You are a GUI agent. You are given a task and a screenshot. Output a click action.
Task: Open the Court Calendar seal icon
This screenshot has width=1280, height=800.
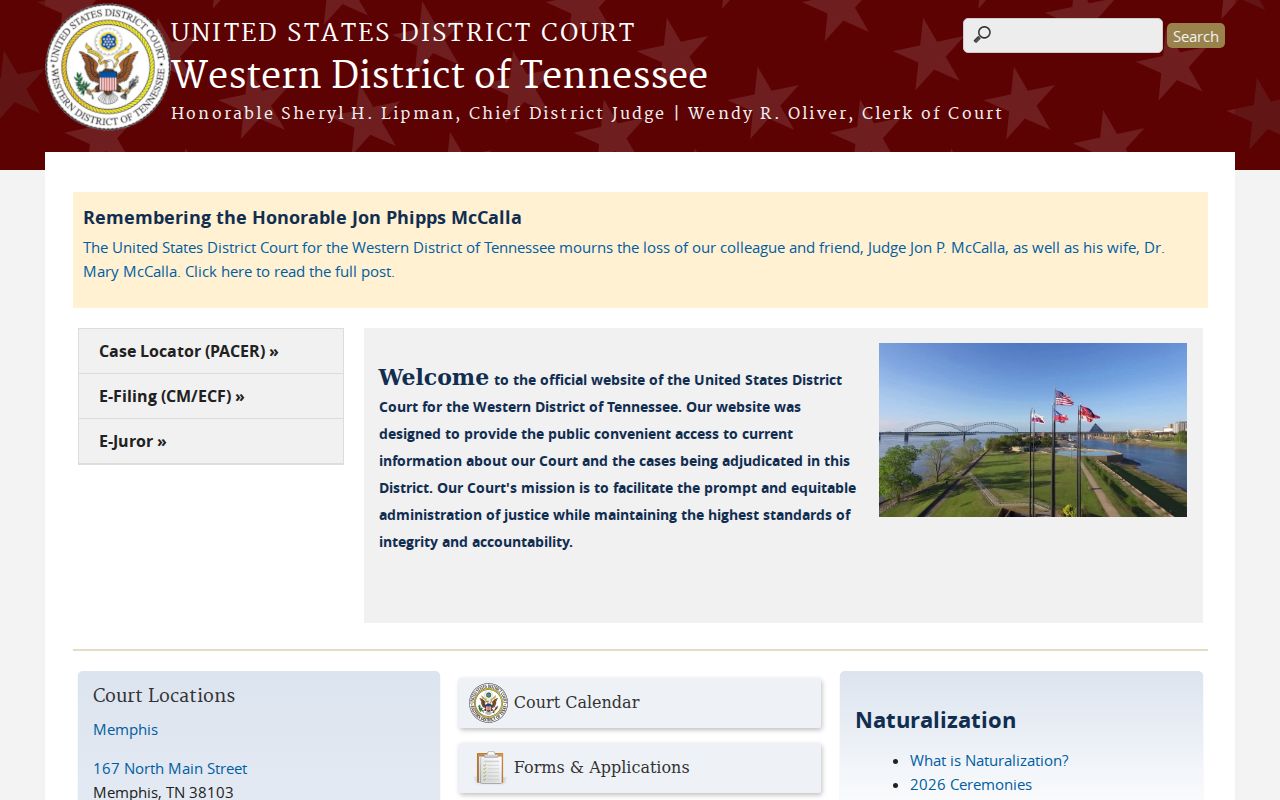coord(489,702)
